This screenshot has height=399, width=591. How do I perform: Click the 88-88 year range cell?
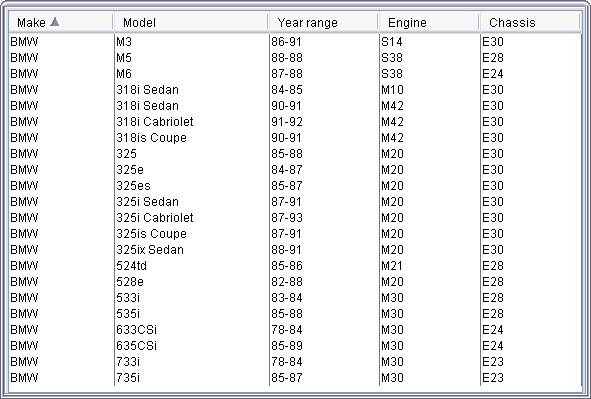[x=325, y=58]
